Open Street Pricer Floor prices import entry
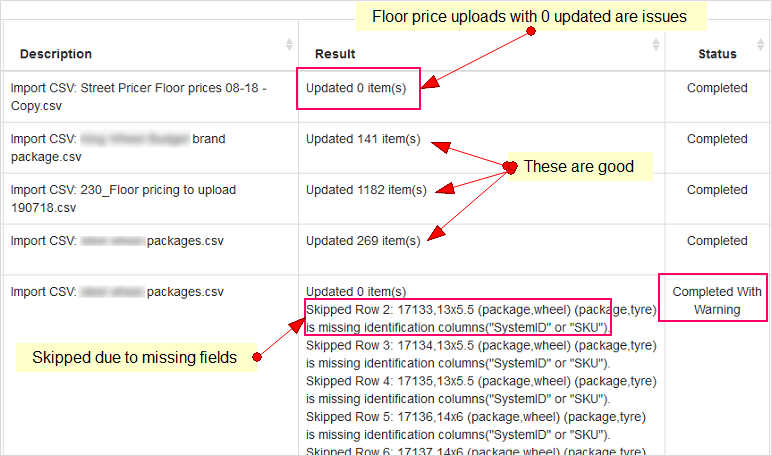This screenshot has width=772, height=456. pyautogui.click(x=139, y=96)
